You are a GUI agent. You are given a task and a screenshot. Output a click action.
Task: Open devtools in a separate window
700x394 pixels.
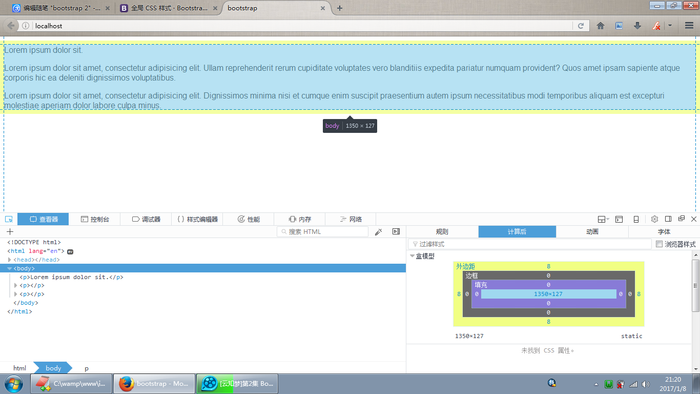pos(681,219)
